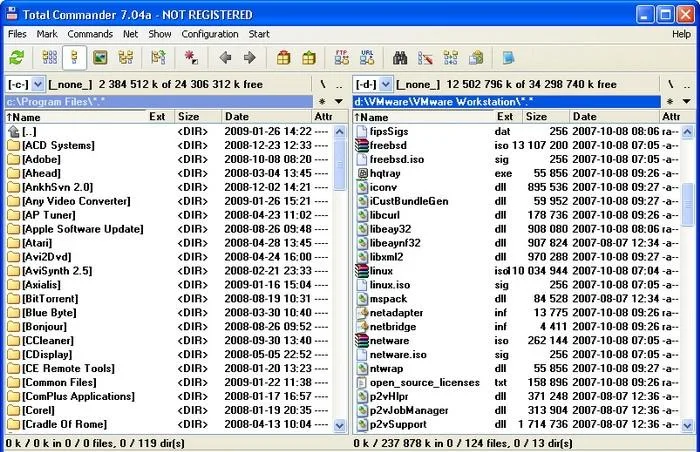Open left panel drive [-c-] dropdown
Image resolution: width=700 pixels, height=452 pixels.
[x=38, y=84]
